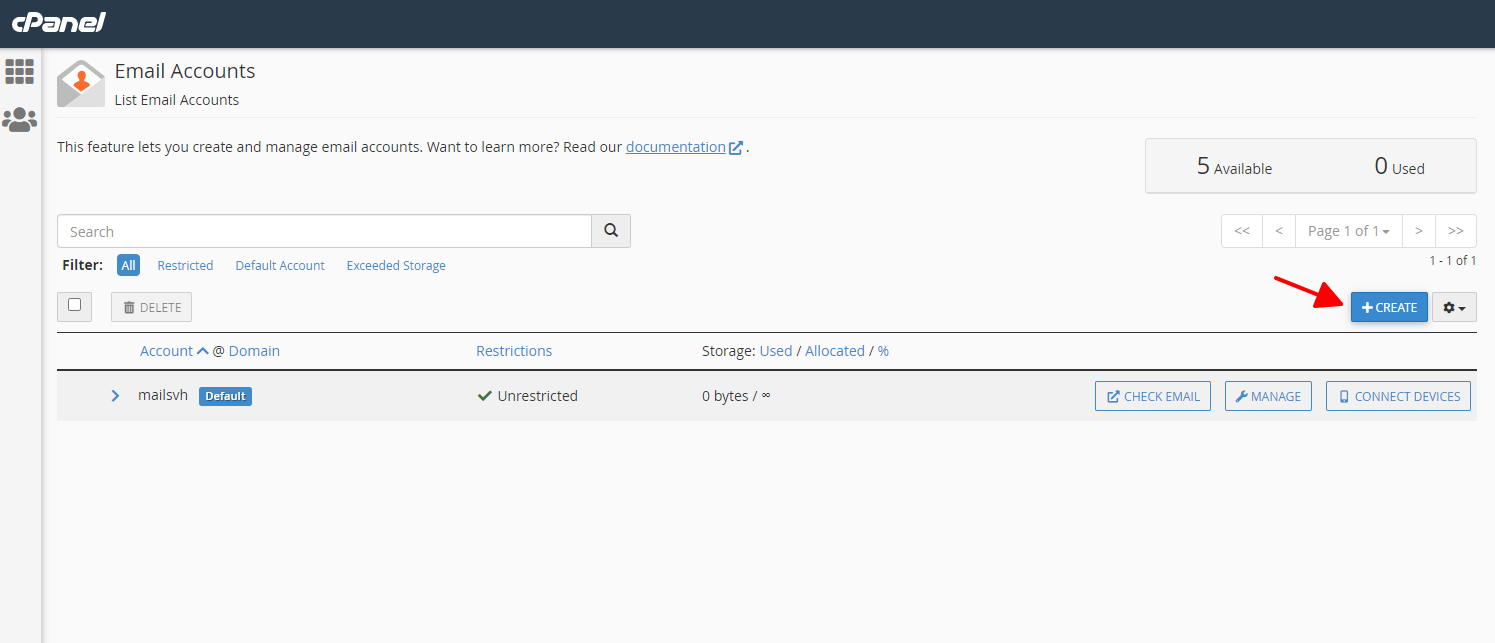Click inside the Search field

point(324,231)
